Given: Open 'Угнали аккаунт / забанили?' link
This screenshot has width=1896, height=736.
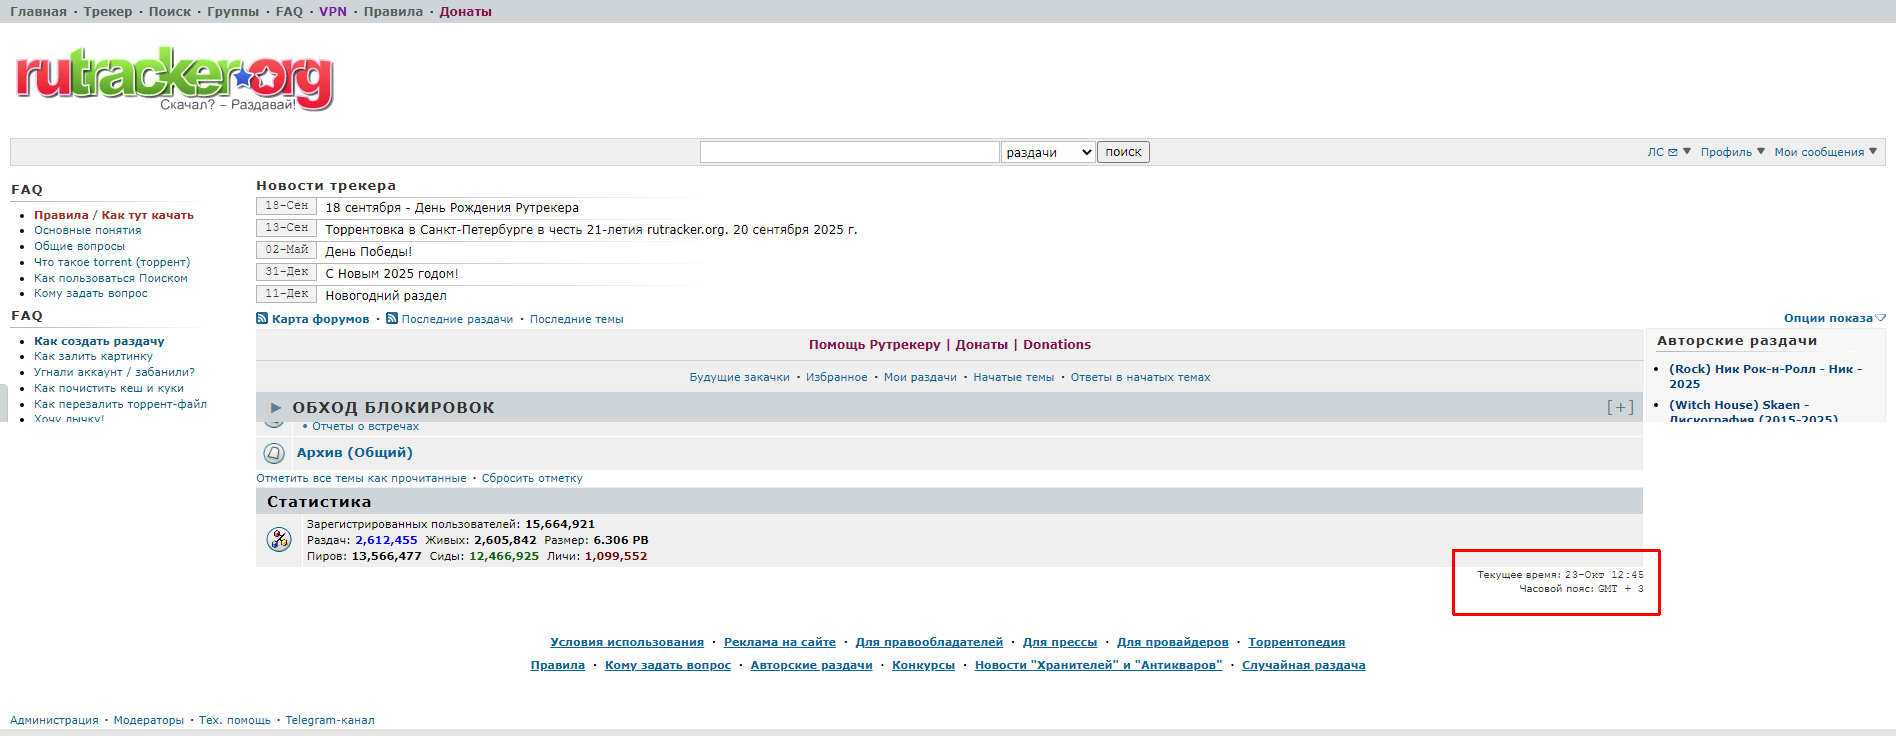Looking at the screenshot, I should pyautogui.click(x=115, y=372).
